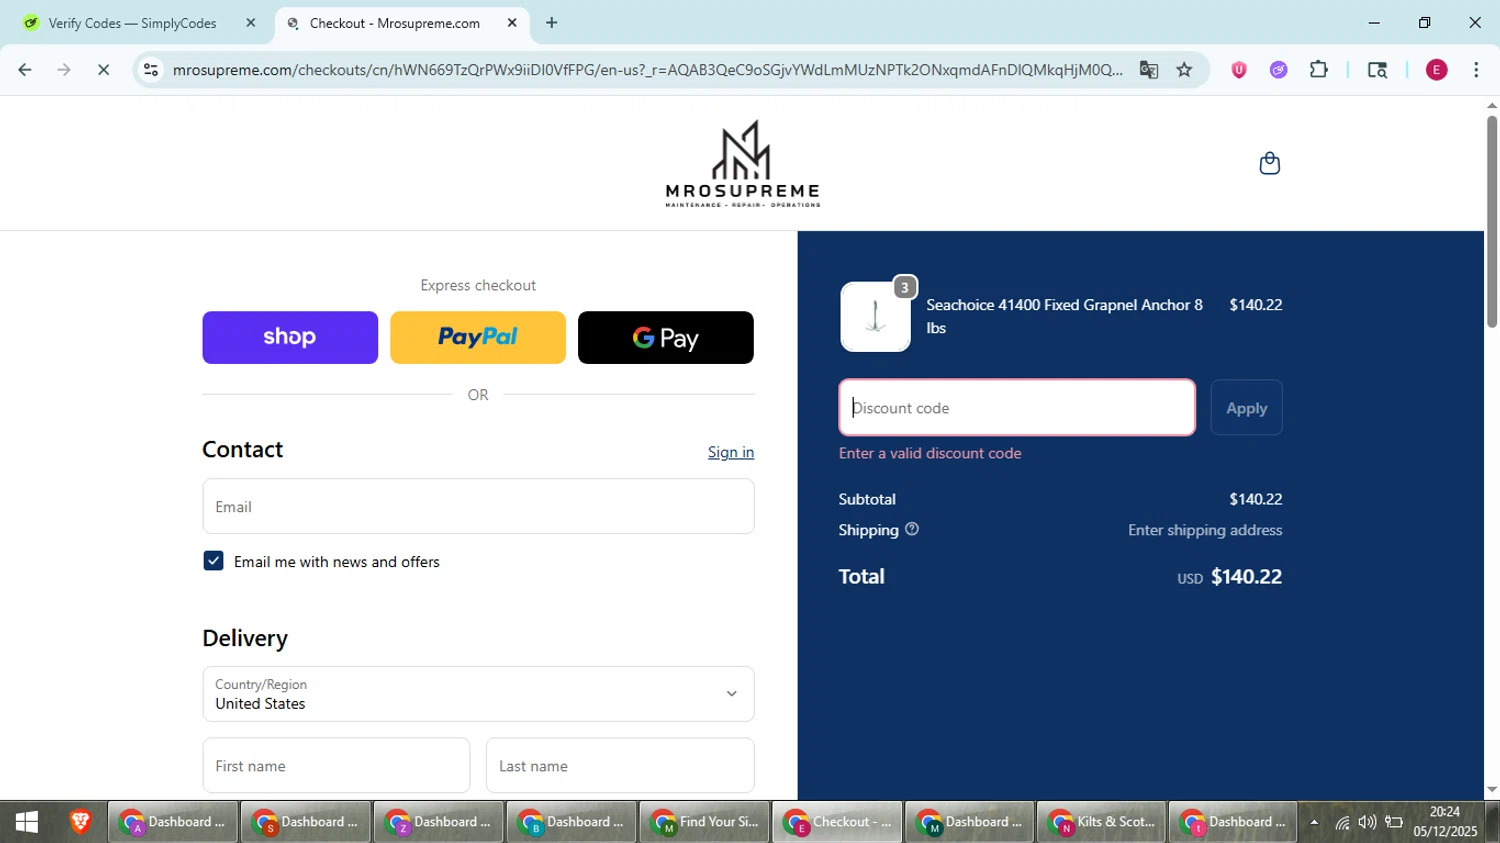Show hidden system tray icons
Screen dimensions: 1500x843
(1314, 823)
